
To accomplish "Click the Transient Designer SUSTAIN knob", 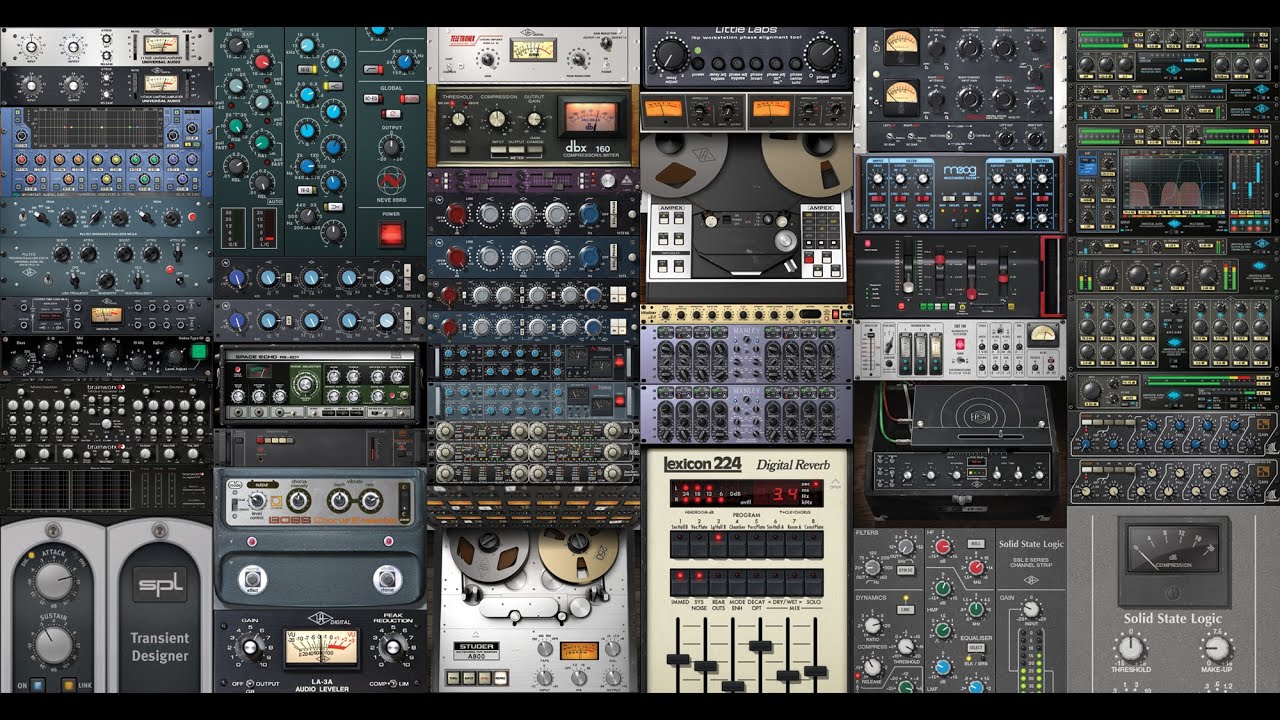I will pyautogui.click(x=54, y=645).
